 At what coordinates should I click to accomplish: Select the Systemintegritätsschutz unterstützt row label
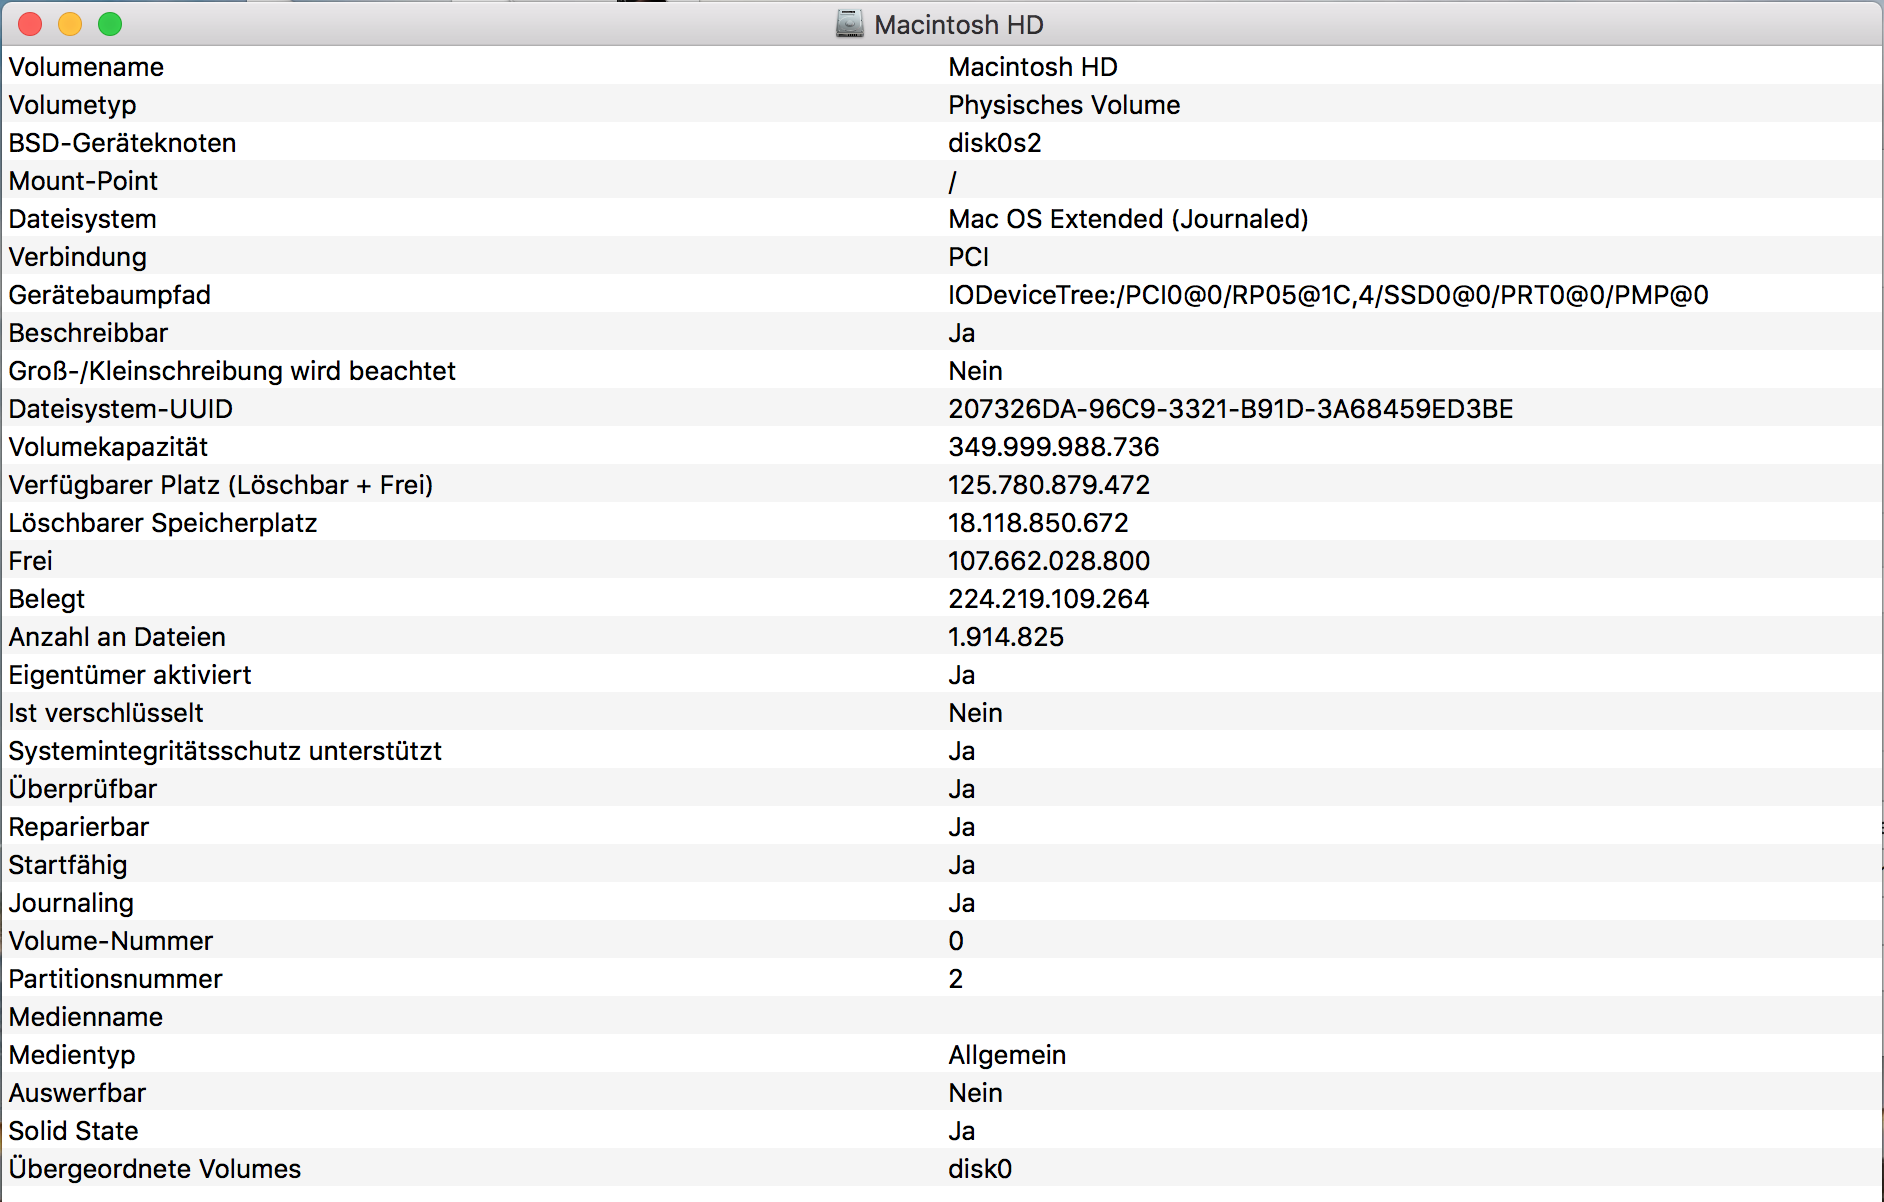point(225,751)
